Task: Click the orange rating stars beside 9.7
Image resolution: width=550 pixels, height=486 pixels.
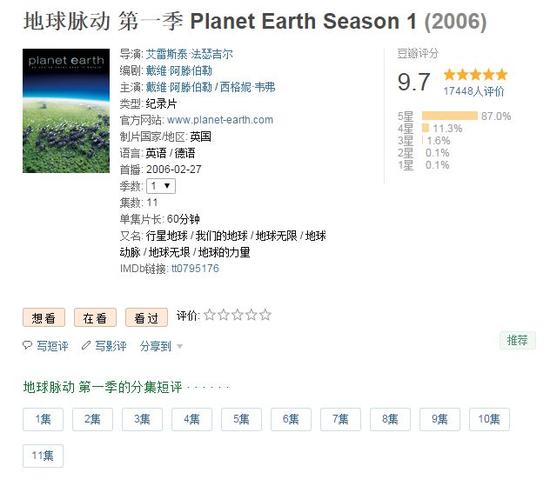Action: [x=476, y=75]
